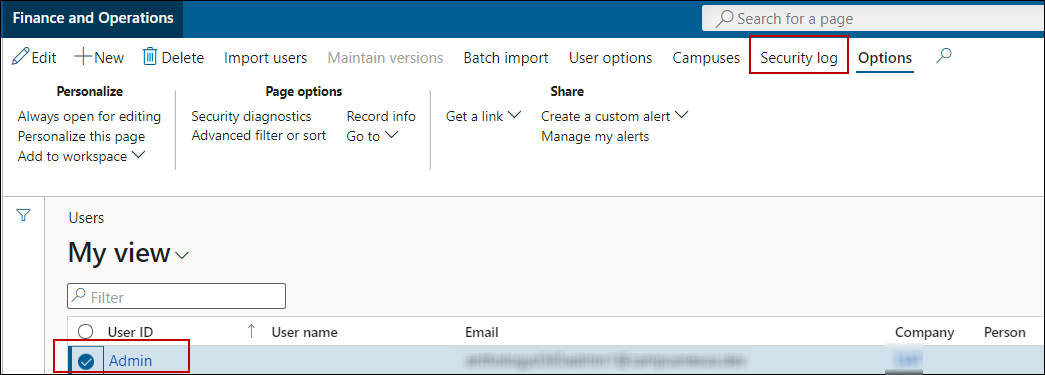Open the User options menu
Screen dimensions: 1045x375
point(610,58)
